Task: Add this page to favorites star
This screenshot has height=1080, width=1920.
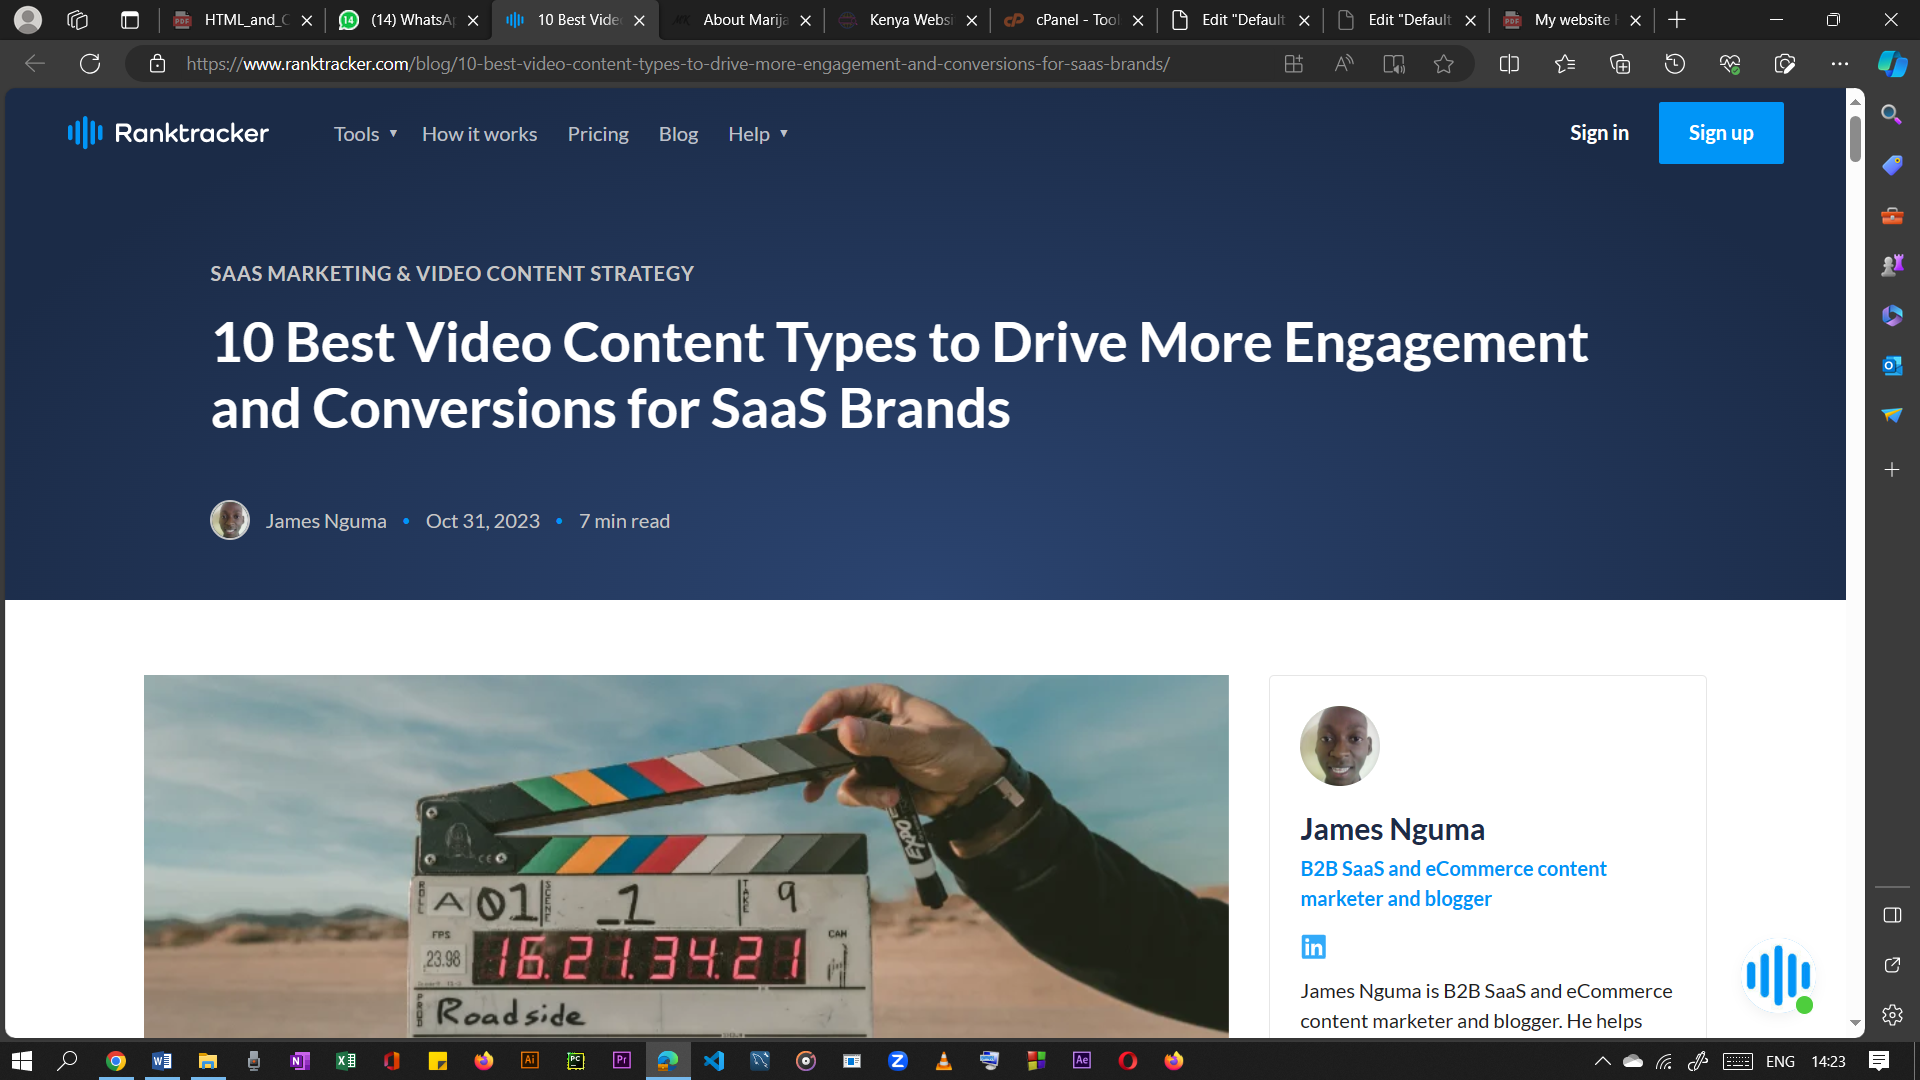Action: coord(1443,64)
